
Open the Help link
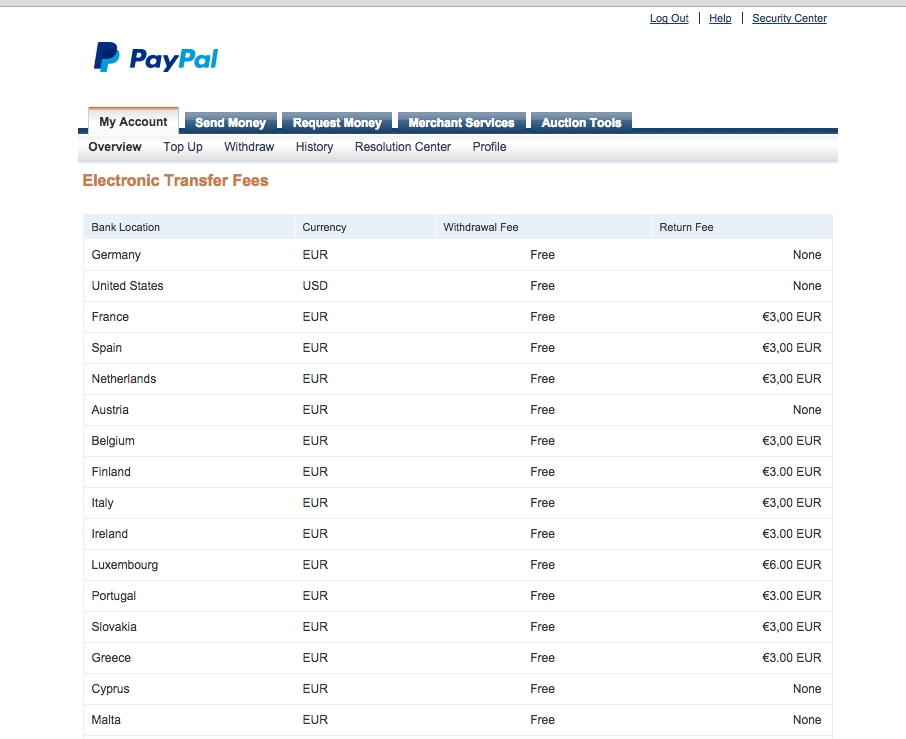(720, 18)
